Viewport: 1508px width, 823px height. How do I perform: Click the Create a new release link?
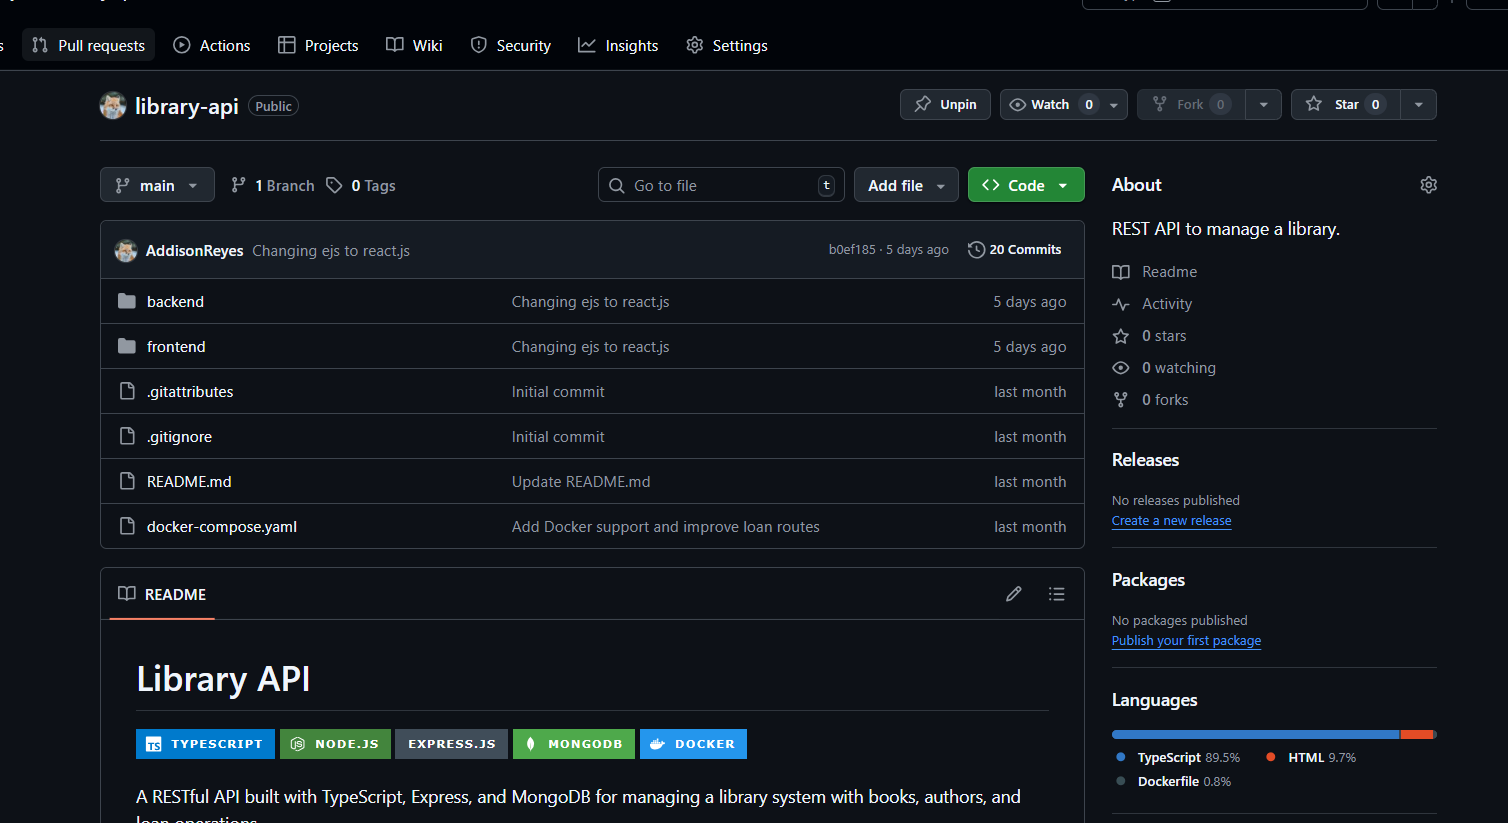(1171, 520)
